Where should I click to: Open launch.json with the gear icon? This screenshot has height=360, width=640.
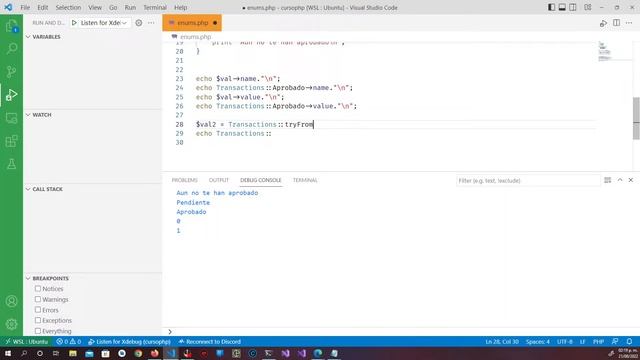(139, 23)
